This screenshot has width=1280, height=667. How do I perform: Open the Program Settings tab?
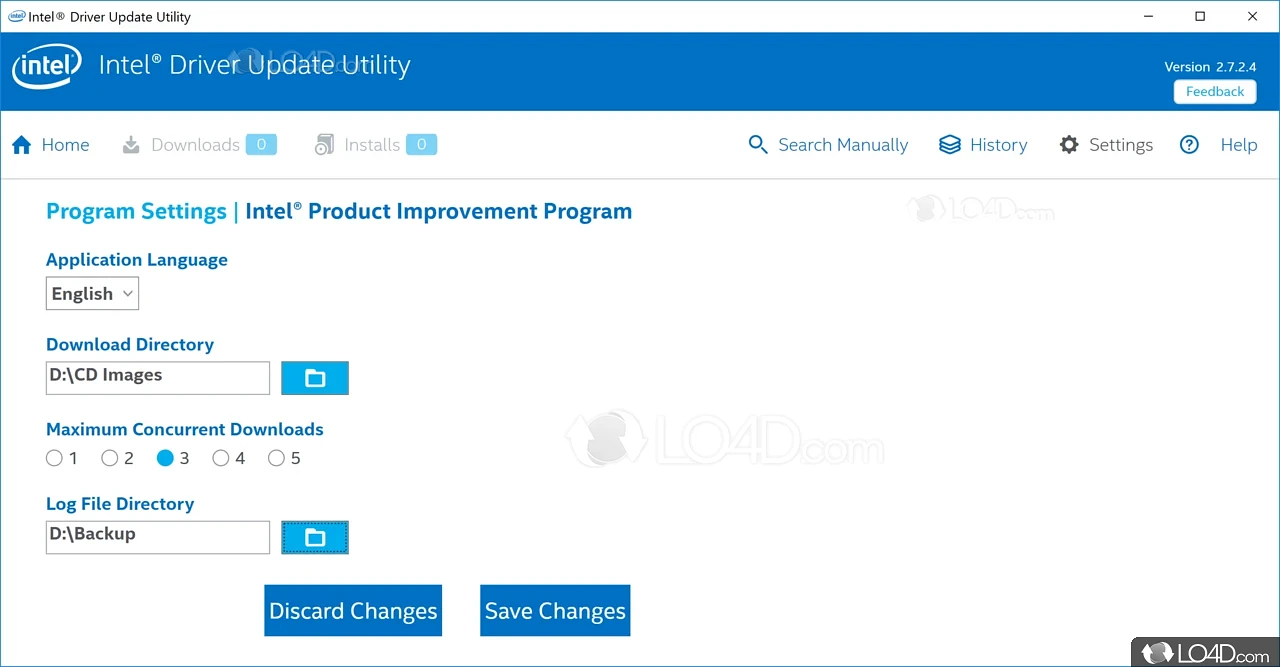click(x=136, y=211)
